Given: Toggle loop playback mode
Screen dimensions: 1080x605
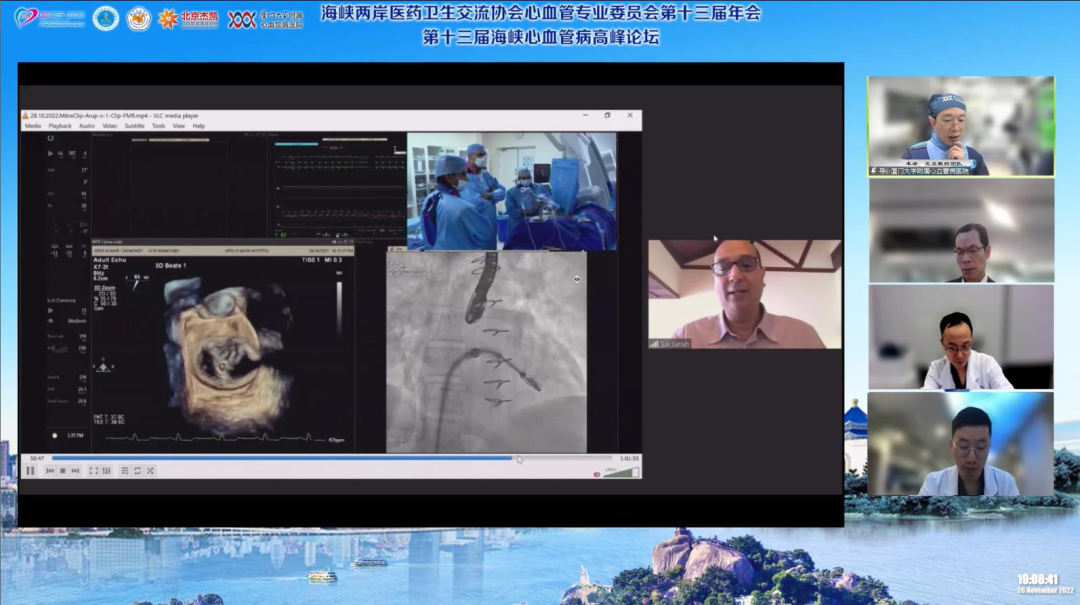Looking at the screenshot, I should point(138,470).
